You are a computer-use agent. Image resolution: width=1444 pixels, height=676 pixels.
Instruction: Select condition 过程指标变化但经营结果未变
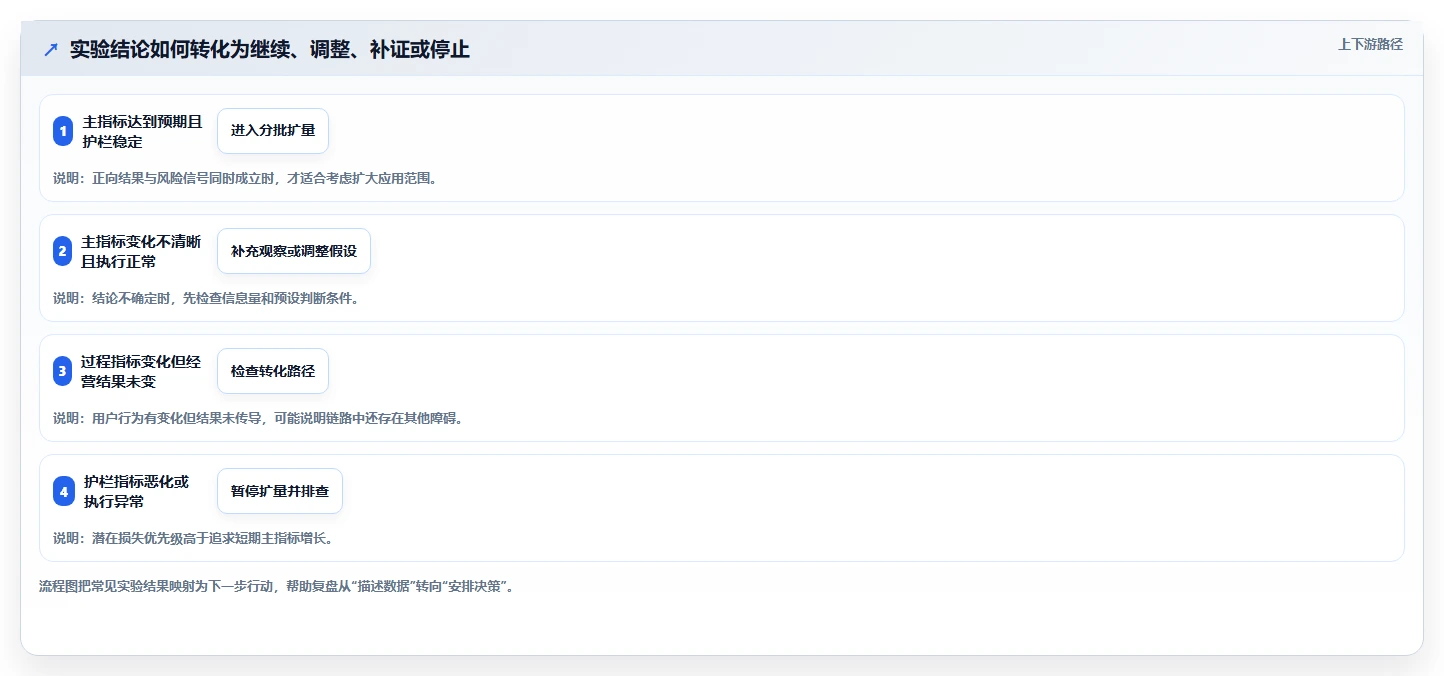pos(142,371)
